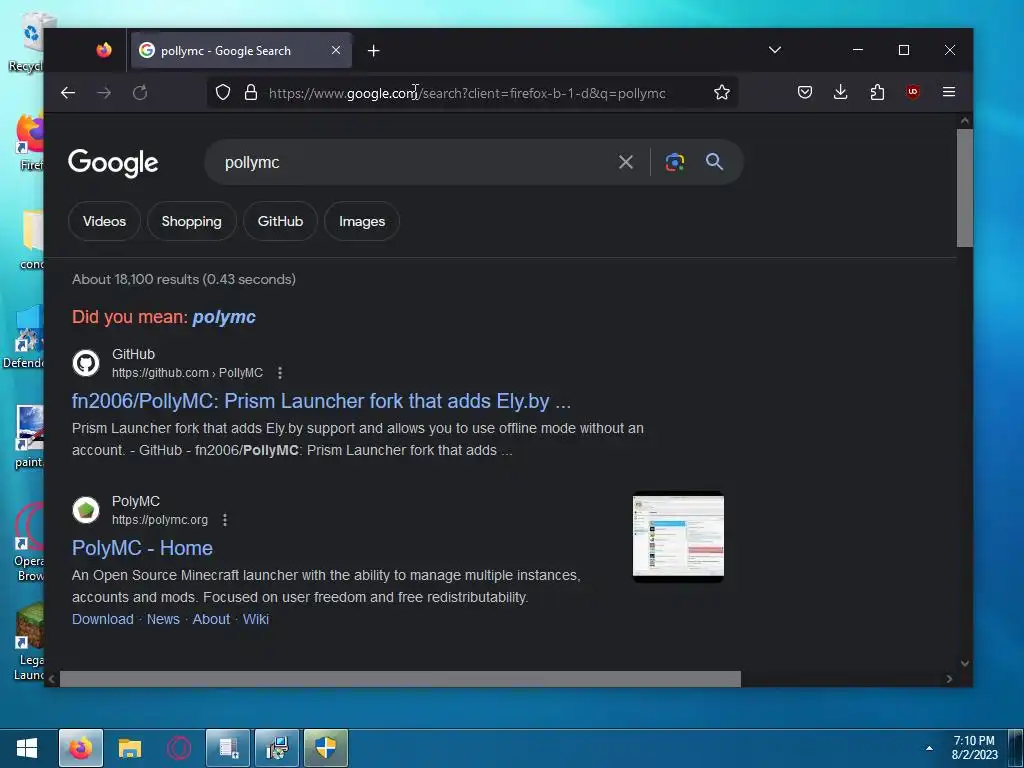Select the Shopping filter chip
This screenshot has height=768, width=1024.
point(191,221)
